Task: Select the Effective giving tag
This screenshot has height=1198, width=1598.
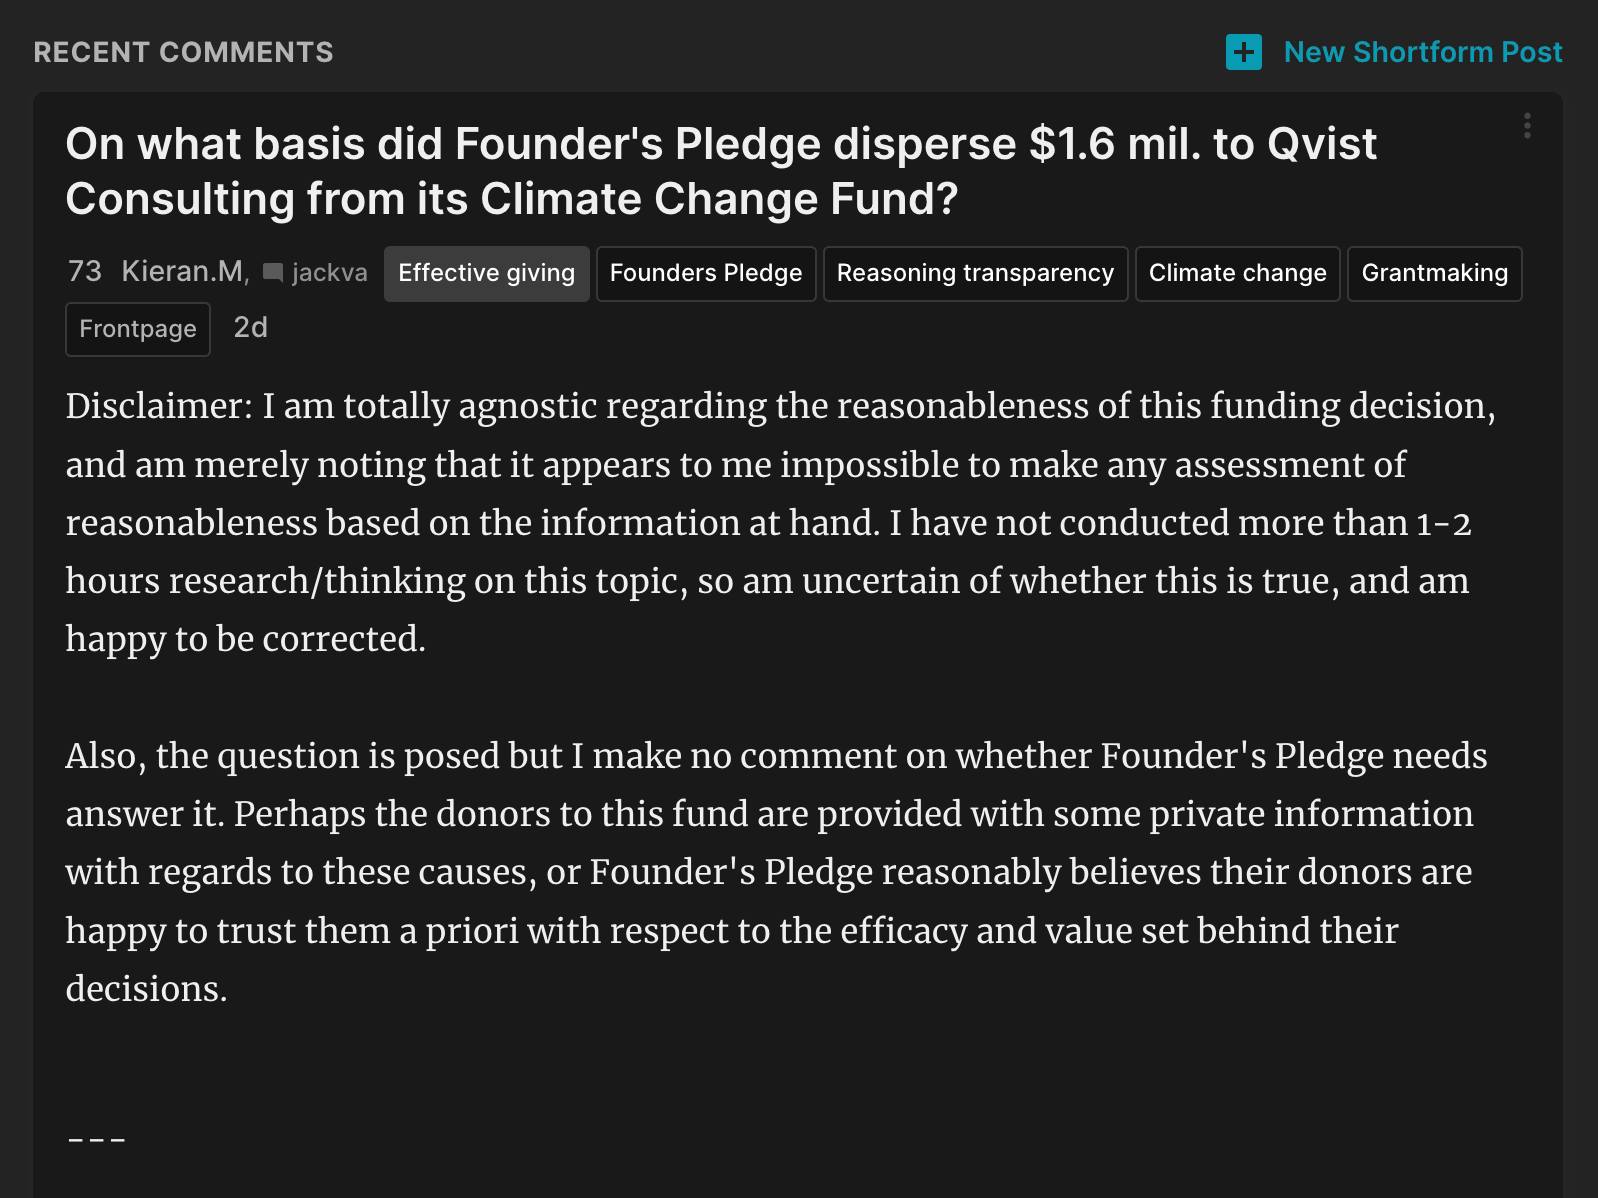Action: [x=487, y=273]
